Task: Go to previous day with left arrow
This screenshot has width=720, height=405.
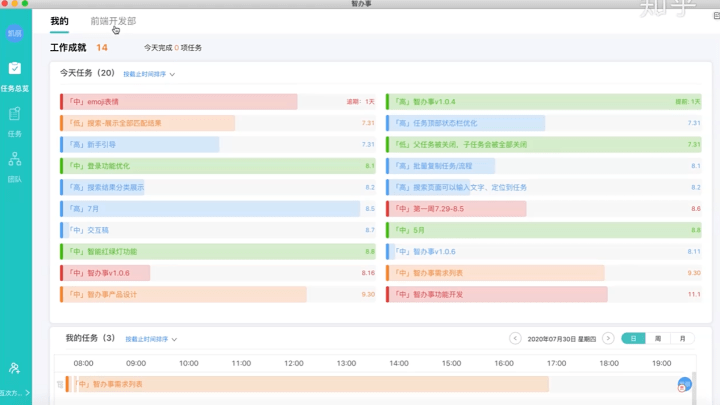Action: [x=515, y=339]
